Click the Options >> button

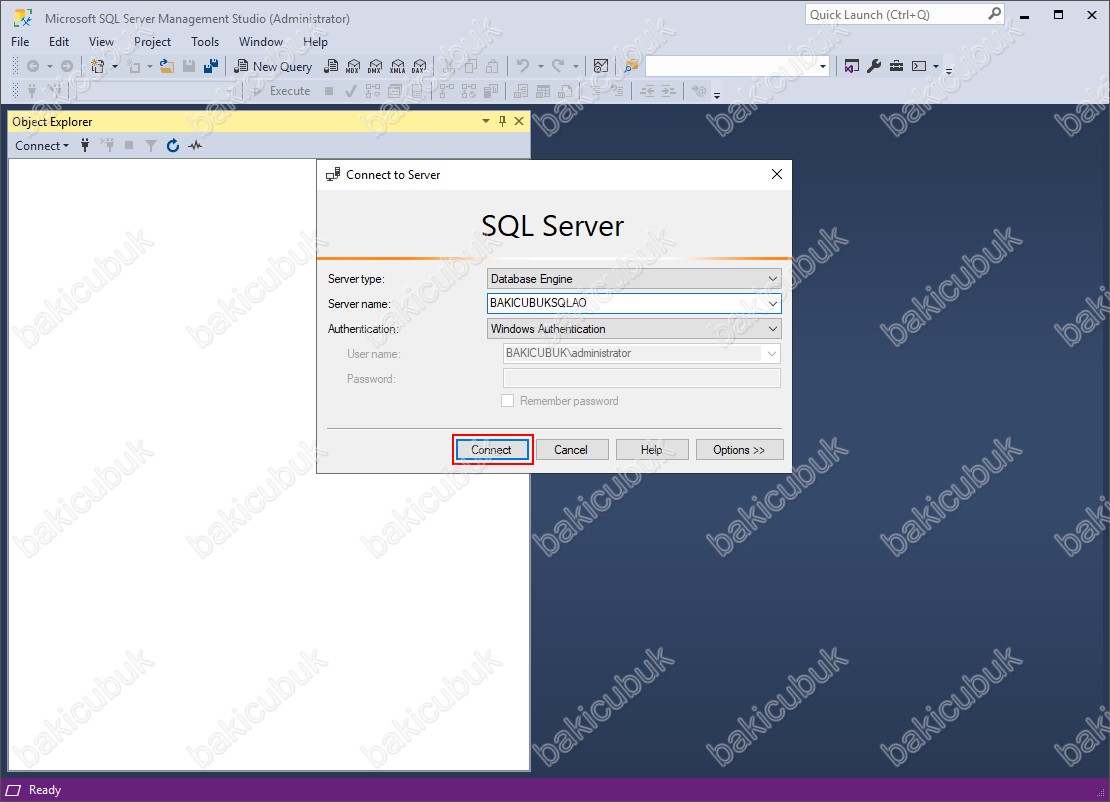(739, 450)
